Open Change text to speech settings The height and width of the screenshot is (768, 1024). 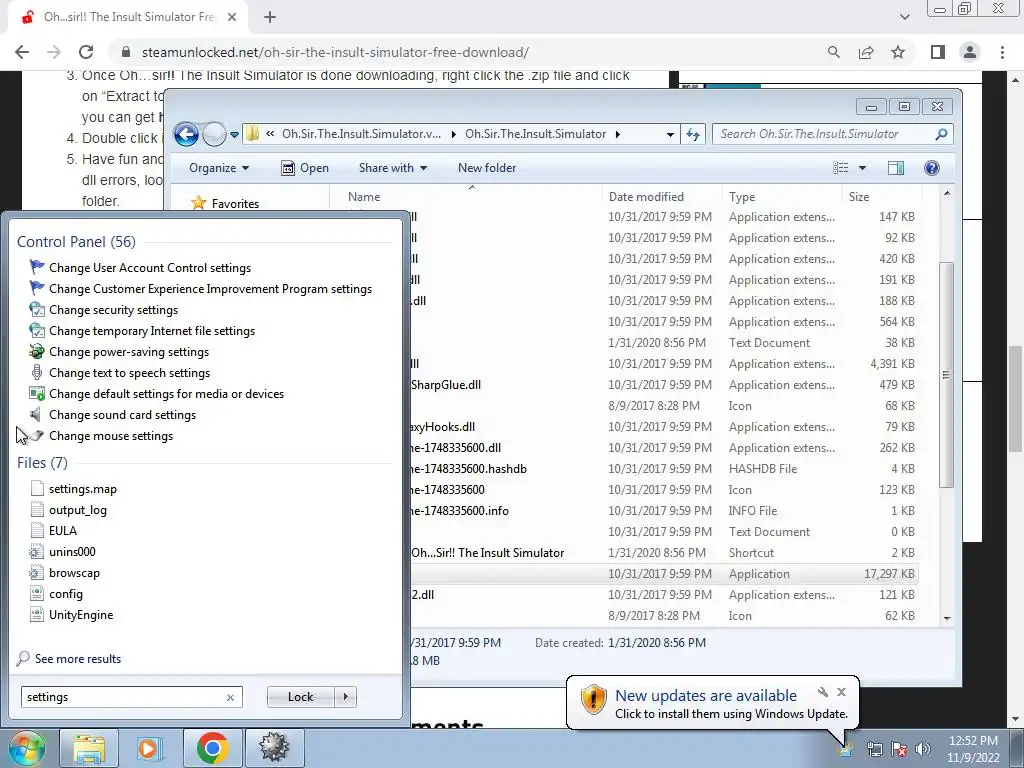[x=129, y=372]
